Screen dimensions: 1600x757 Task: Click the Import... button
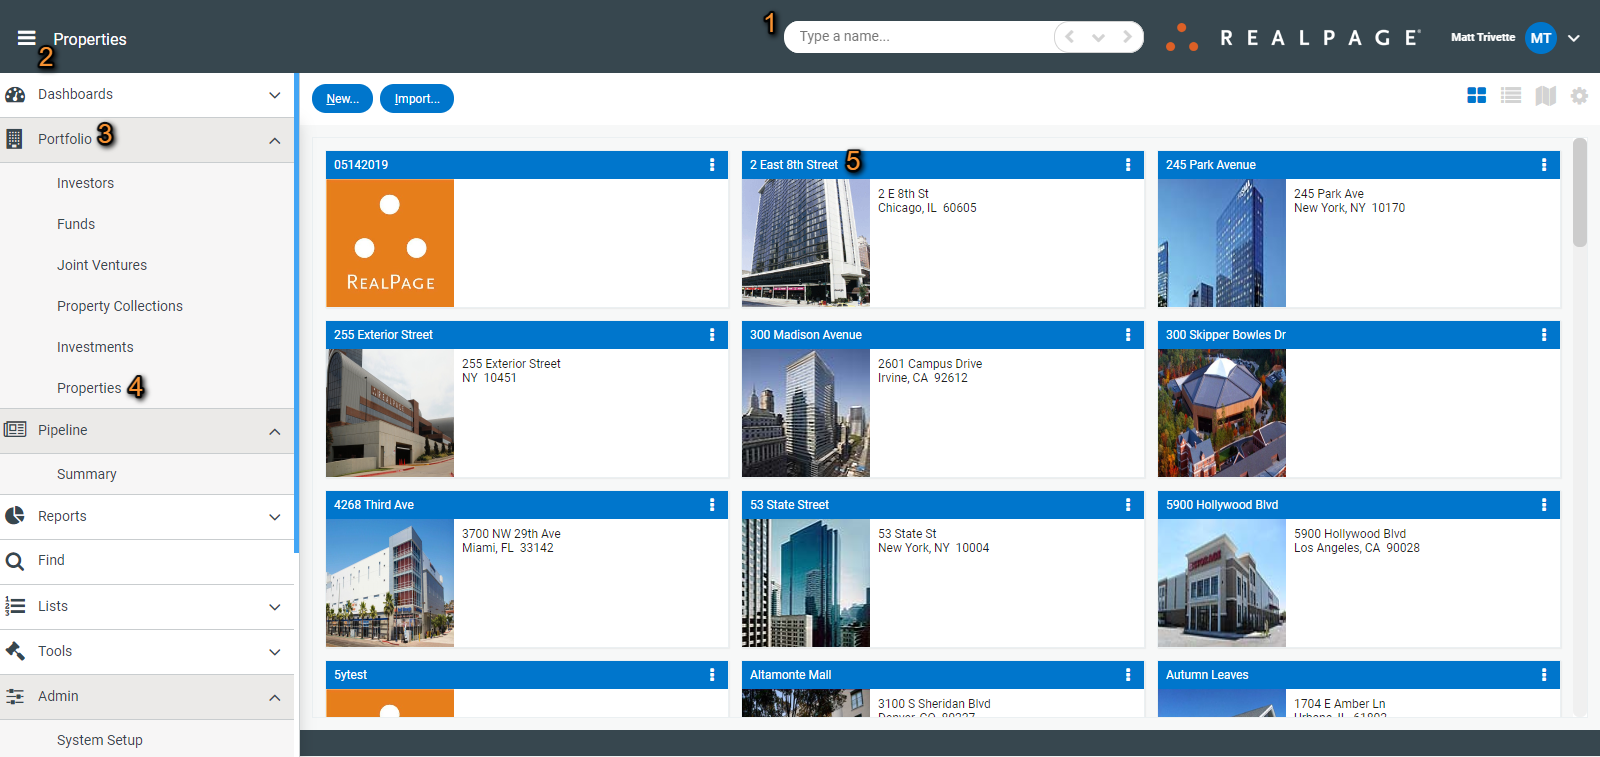417,98
